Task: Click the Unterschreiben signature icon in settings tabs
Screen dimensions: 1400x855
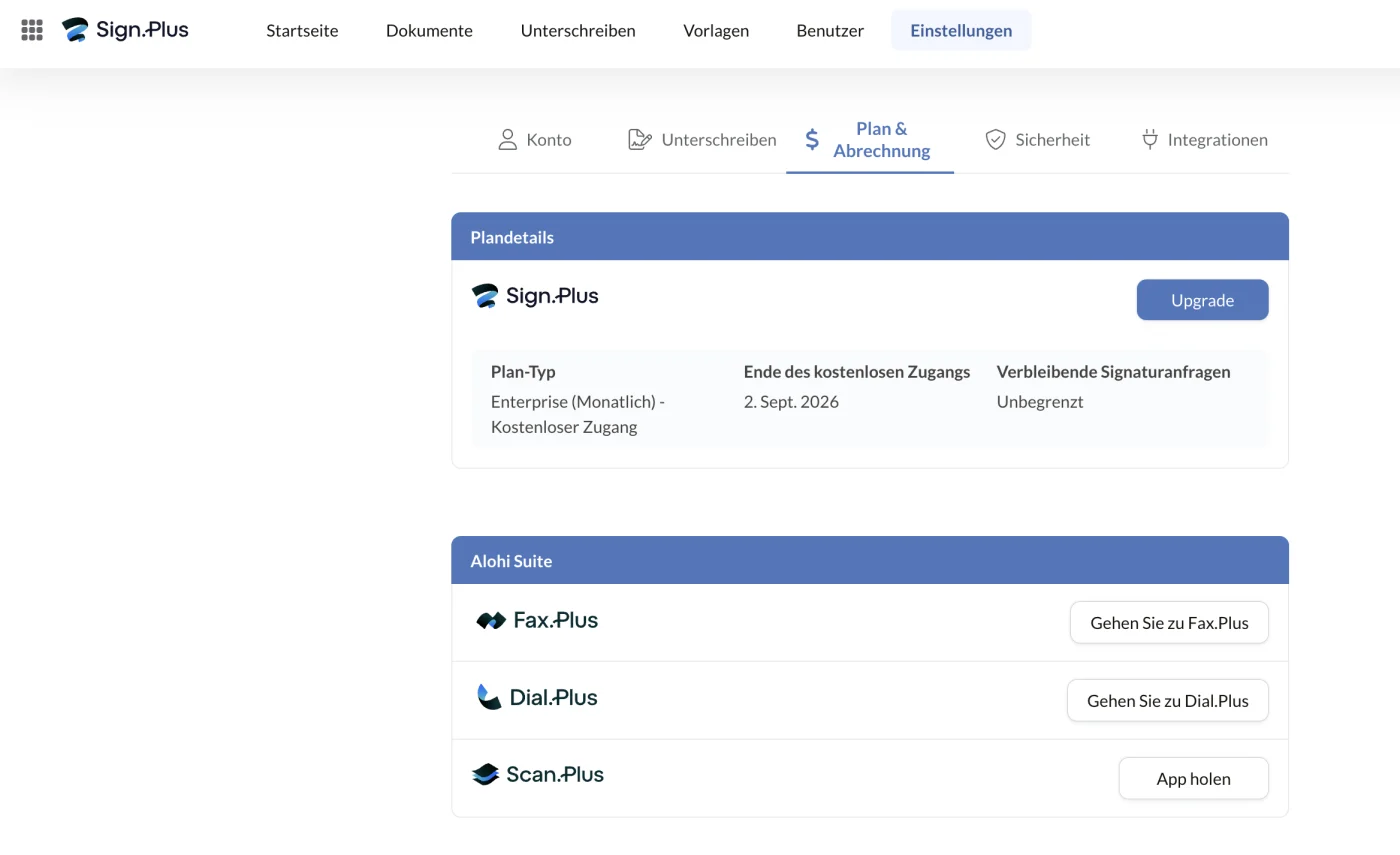Action: pyautogui.click(x=640, y=139)
